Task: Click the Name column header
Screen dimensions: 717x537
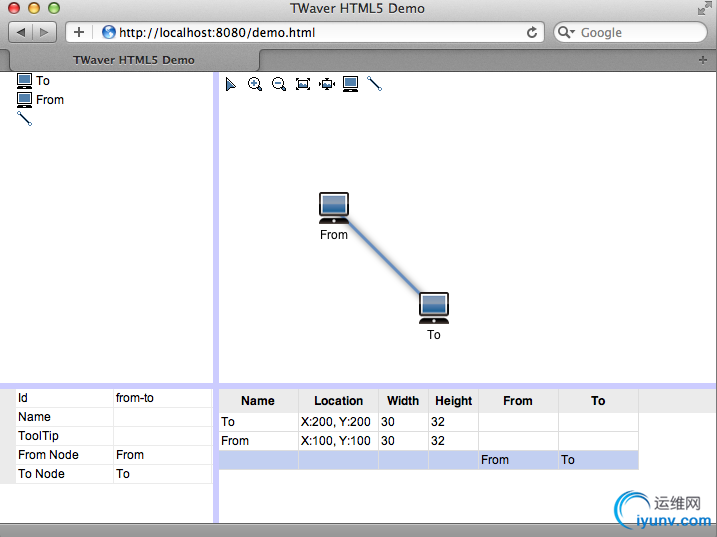Action: [x=258, y=401]
